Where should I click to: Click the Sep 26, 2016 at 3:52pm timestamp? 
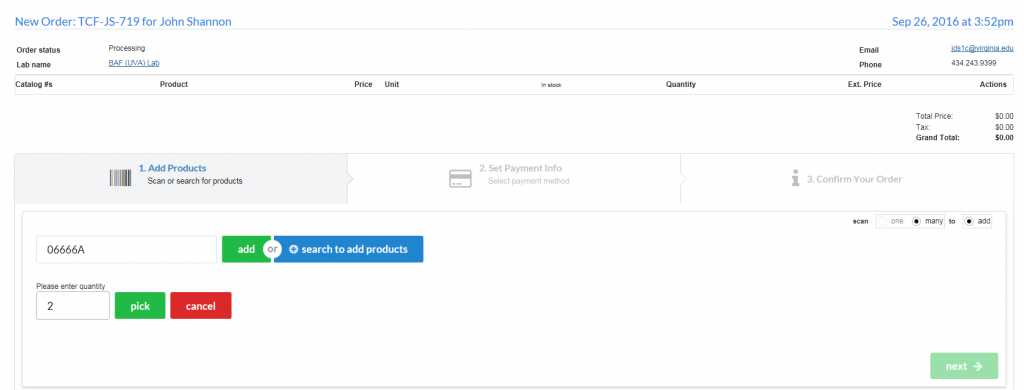(x=953, y=22)
